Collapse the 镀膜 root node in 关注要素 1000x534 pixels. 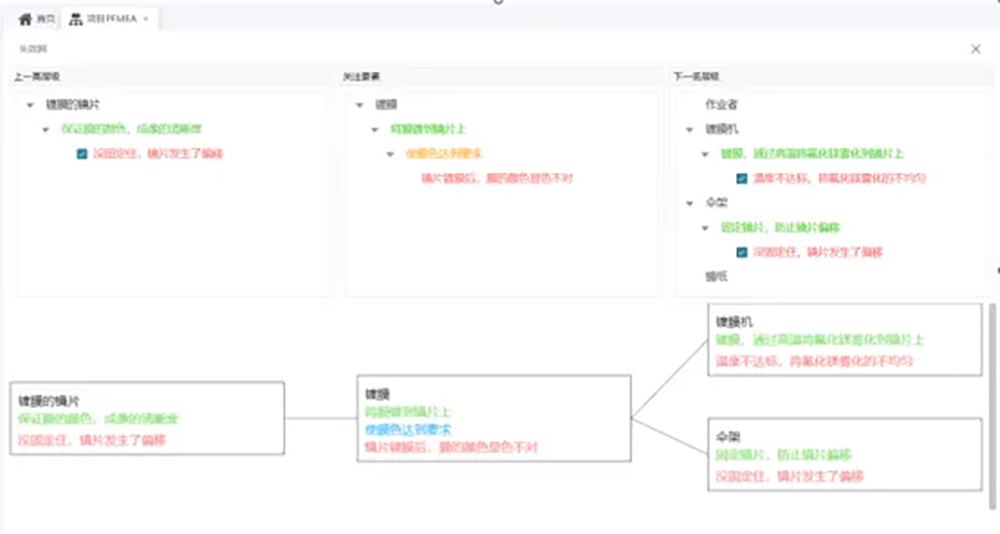click(x=359, y=104)
